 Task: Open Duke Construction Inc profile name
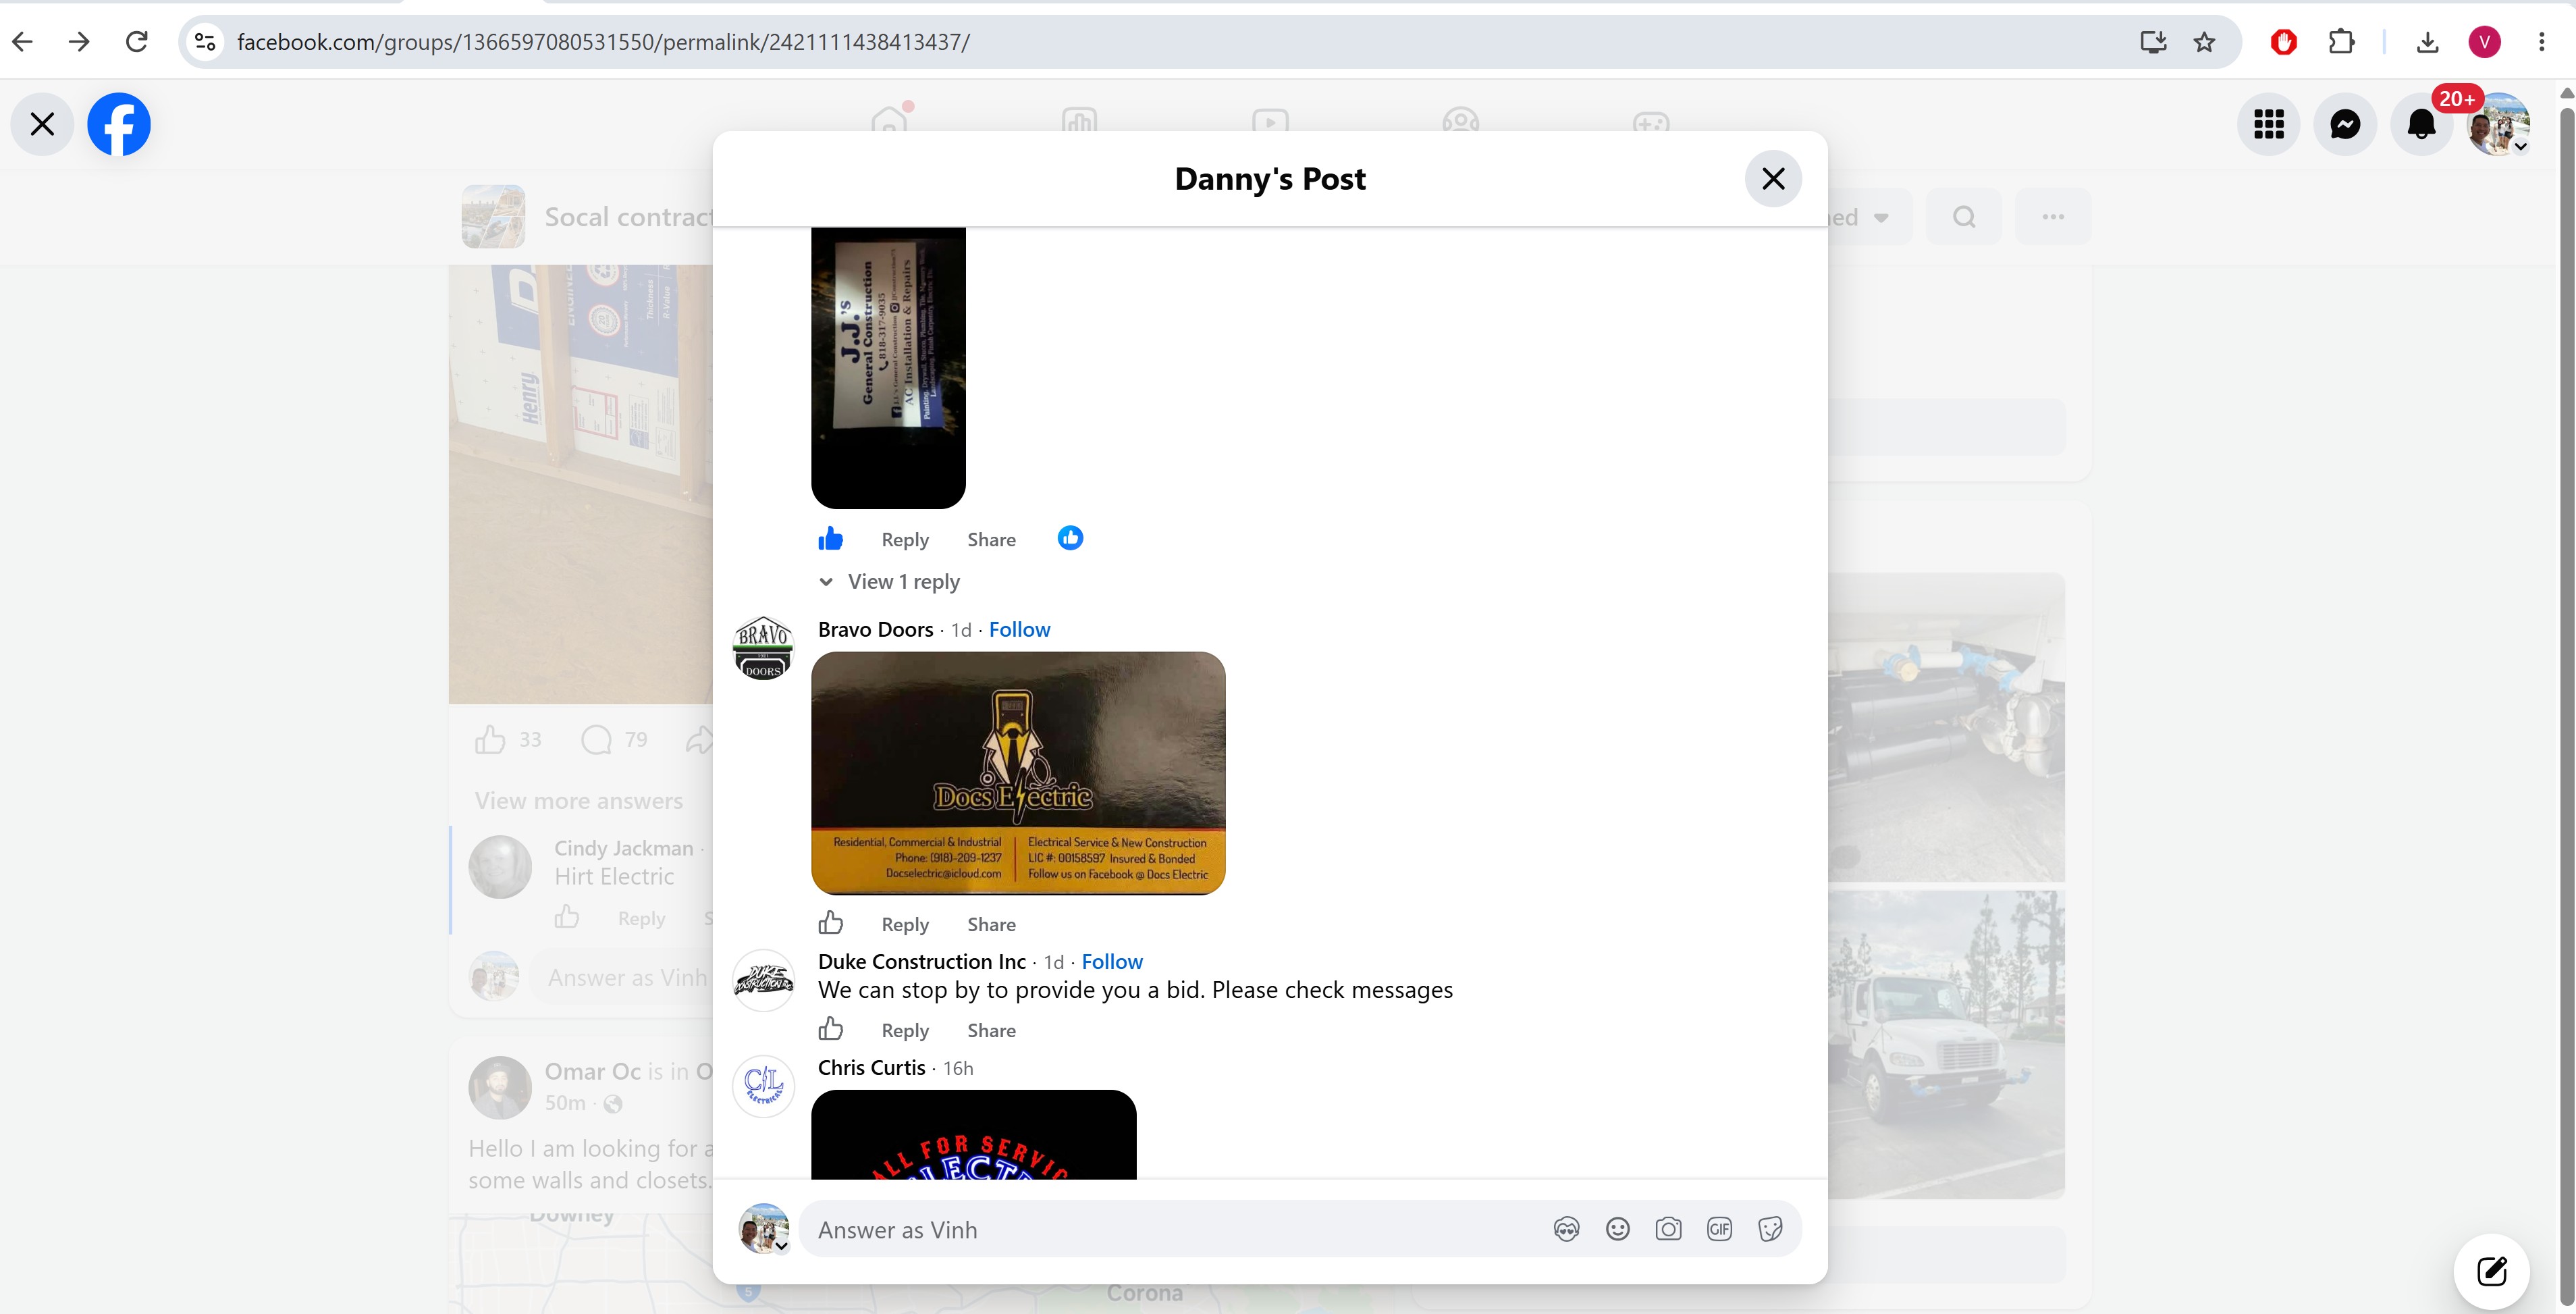(921, 961)
